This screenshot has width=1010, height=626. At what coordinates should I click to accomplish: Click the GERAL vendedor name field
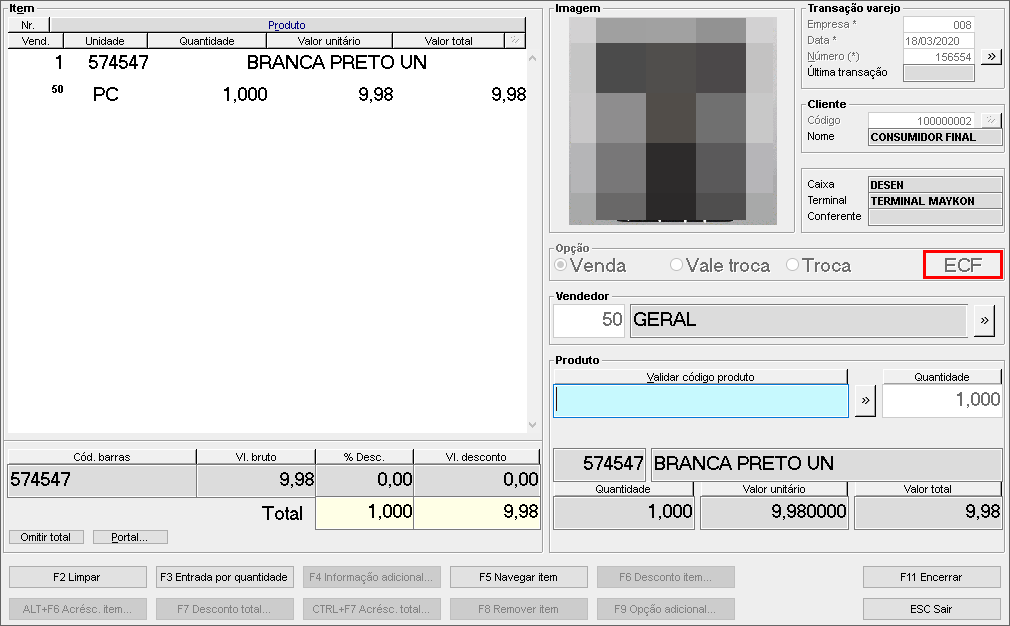click(x=799, y=320)
